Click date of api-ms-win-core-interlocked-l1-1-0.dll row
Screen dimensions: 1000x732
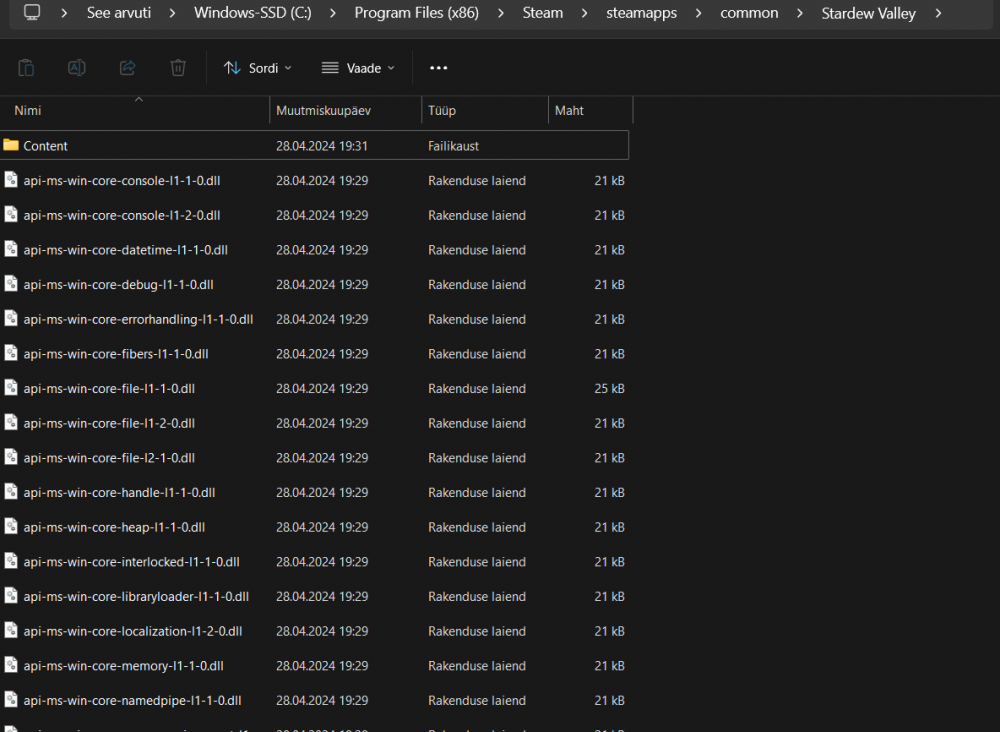pos(322,562)
